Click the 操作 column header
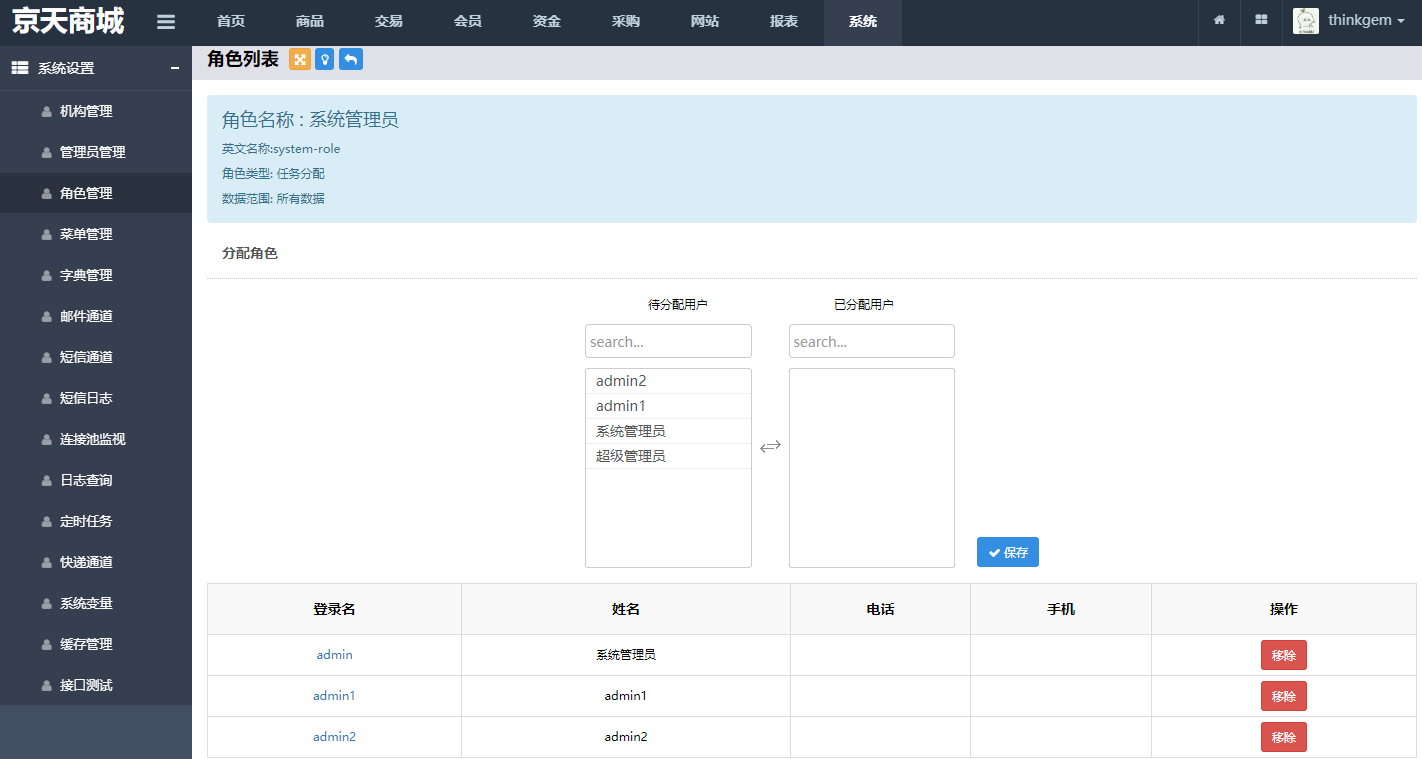The image size is (1422, 759). 1284,609
